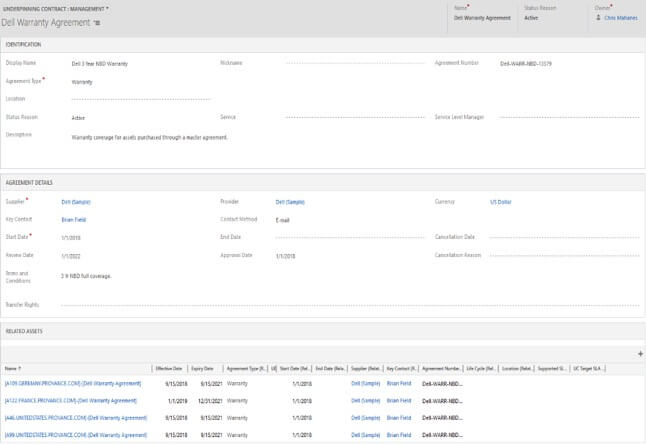
Task: Click the empty Location lookup field
Action: tap(142, 99)
